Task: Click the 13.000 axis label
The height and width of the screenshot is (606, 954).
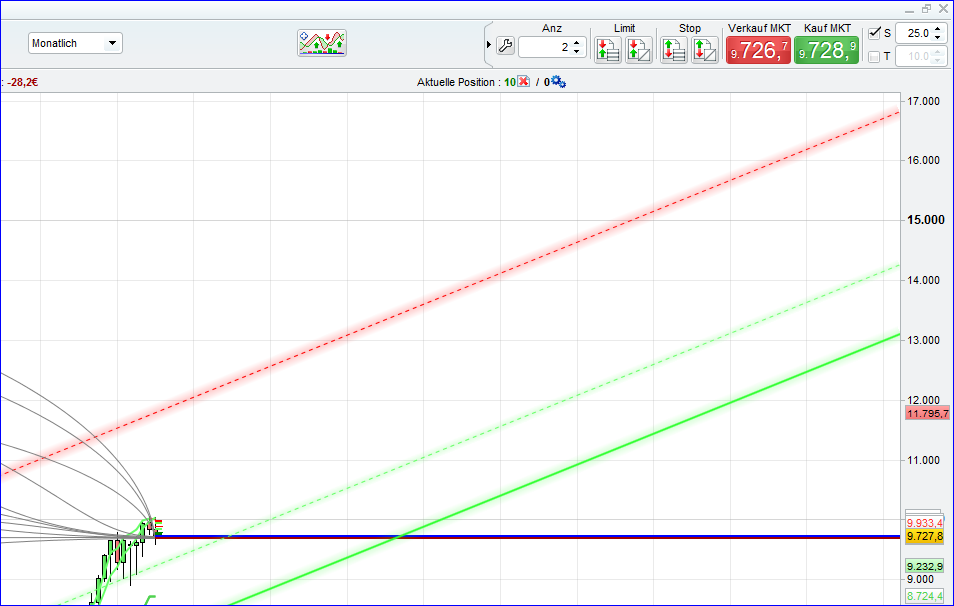Action: click(x=923, y=340)
